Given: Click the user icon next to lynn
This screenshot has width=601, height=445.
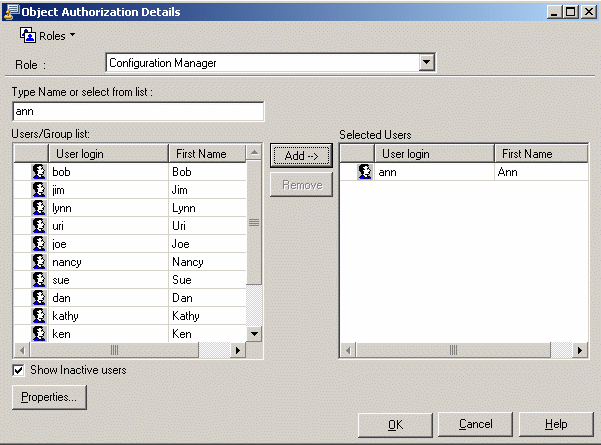Looking at the screenshot, I should tap(39, 208).
